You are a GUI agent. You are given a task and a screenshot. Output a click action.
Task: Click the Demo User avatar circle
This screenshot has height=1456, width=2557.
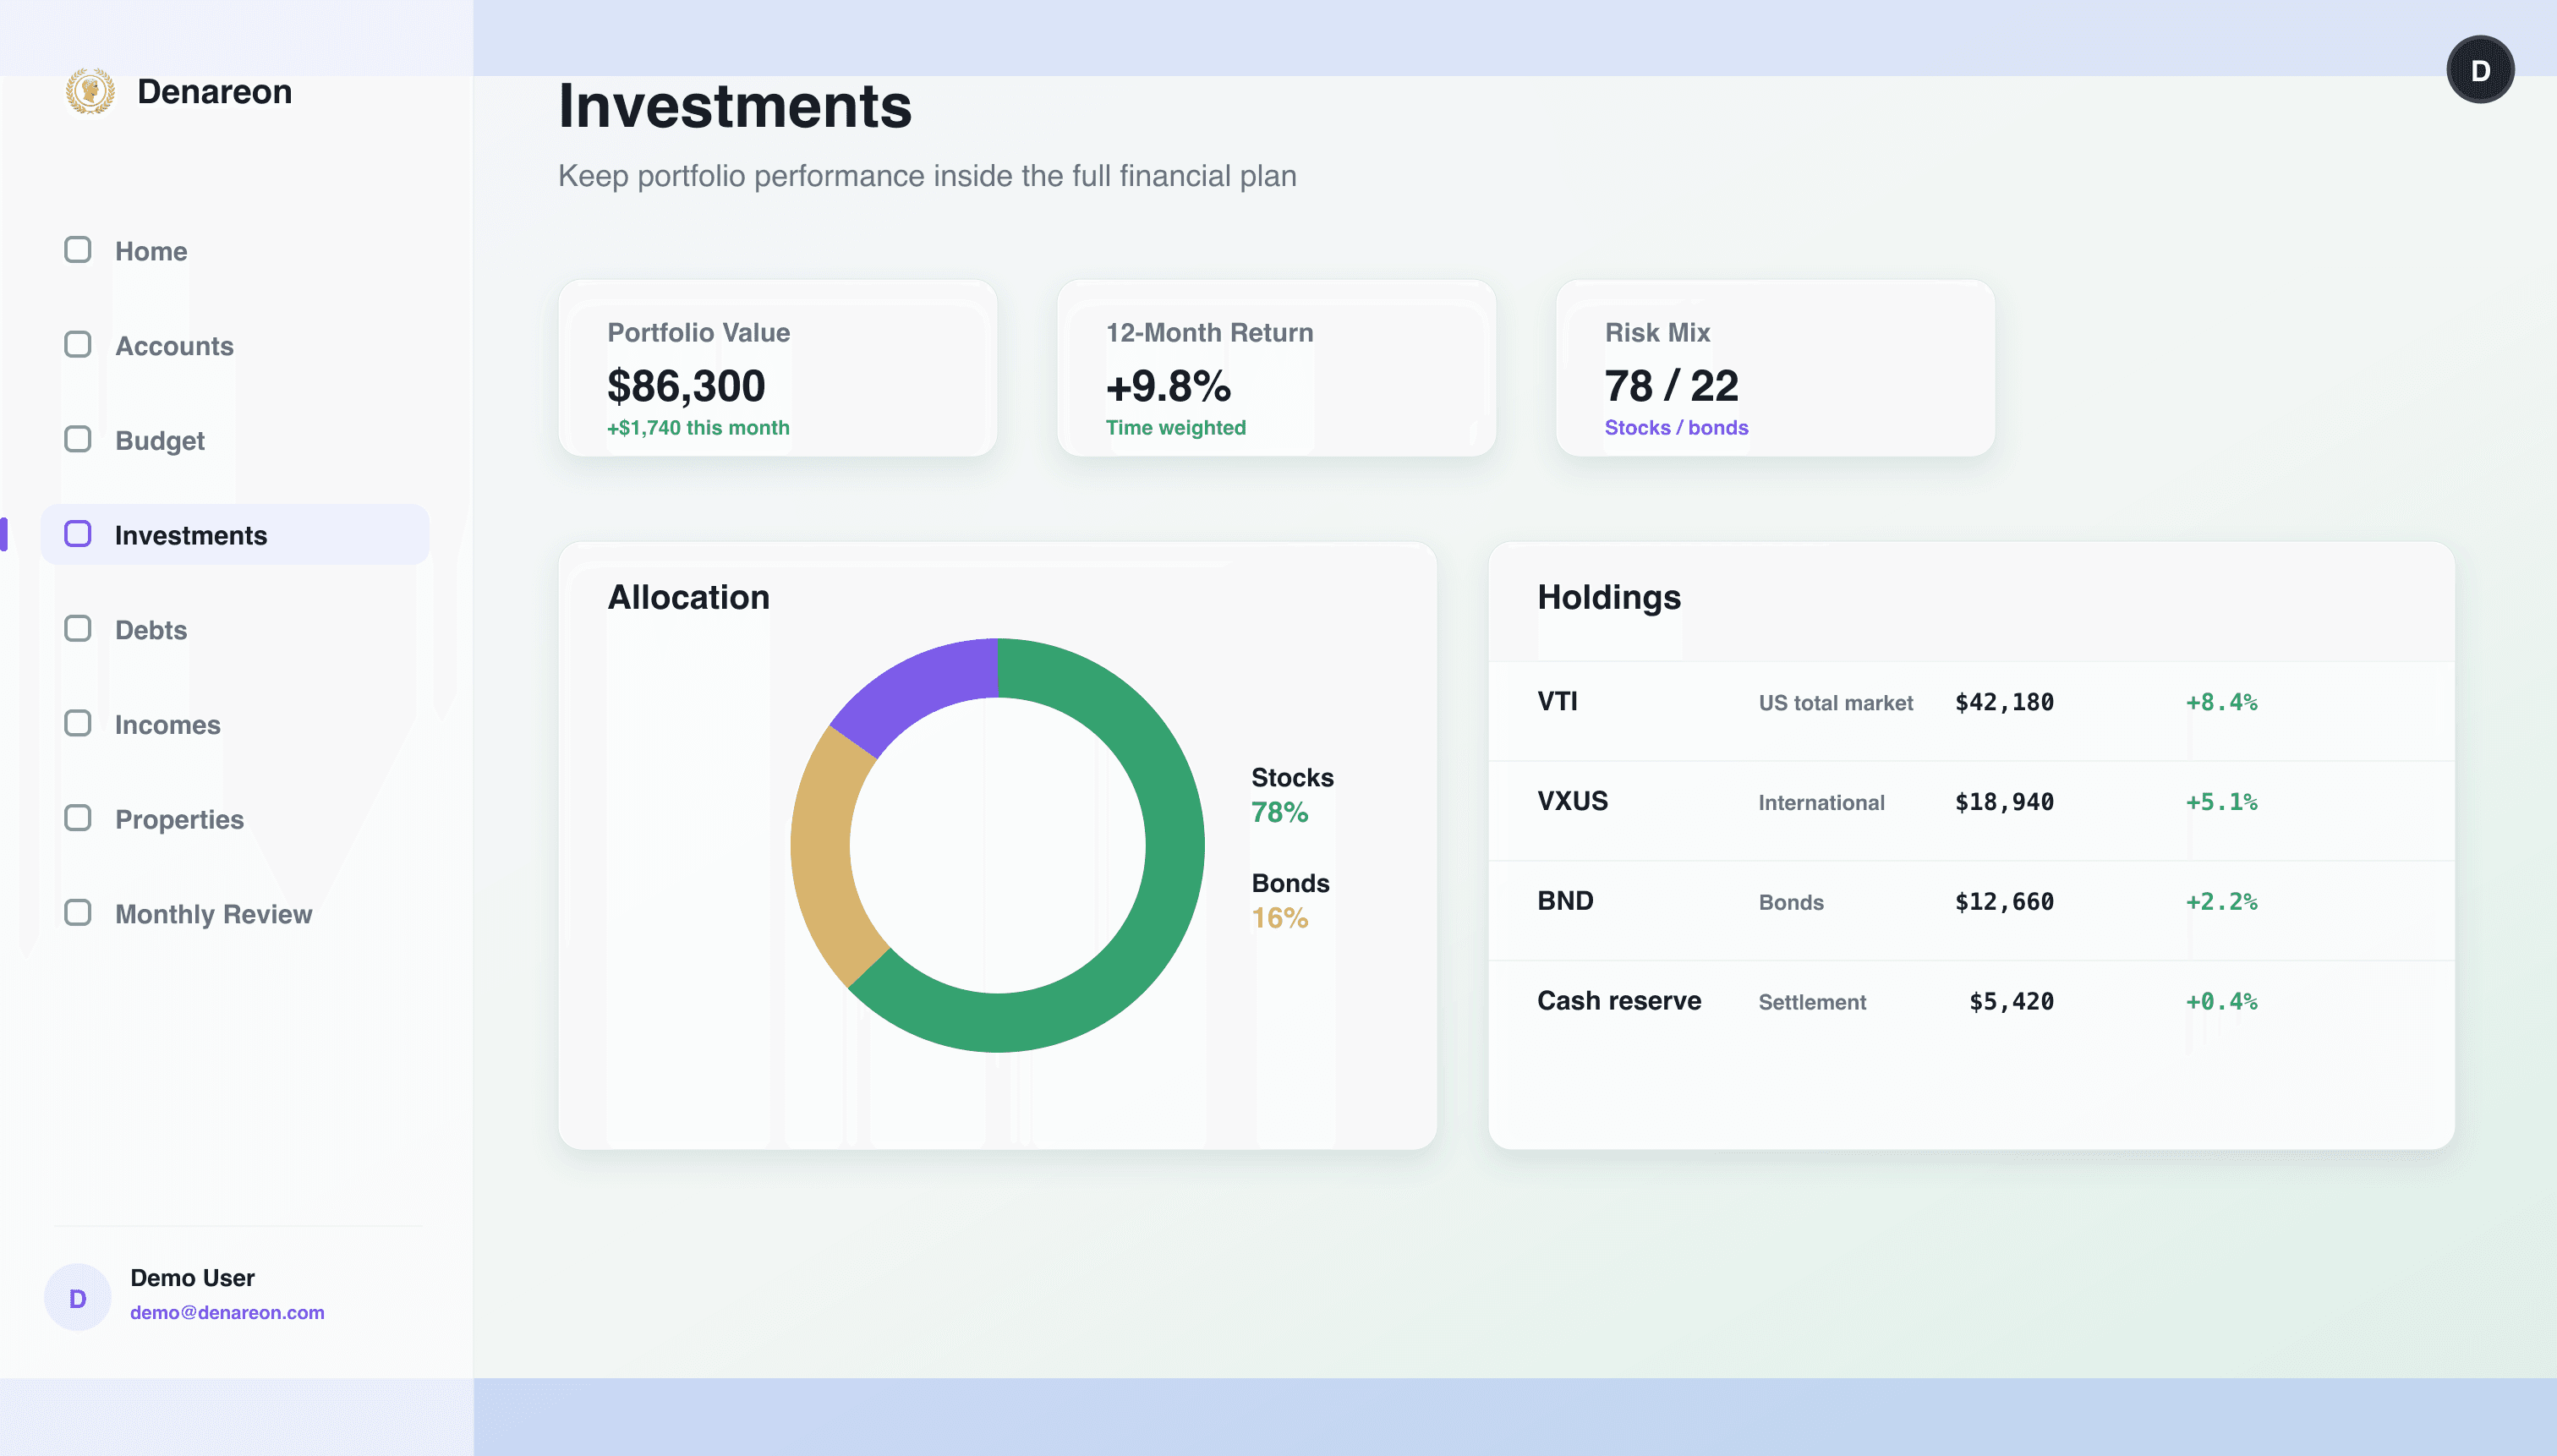pyautogui.click(x=78, y=1297)
